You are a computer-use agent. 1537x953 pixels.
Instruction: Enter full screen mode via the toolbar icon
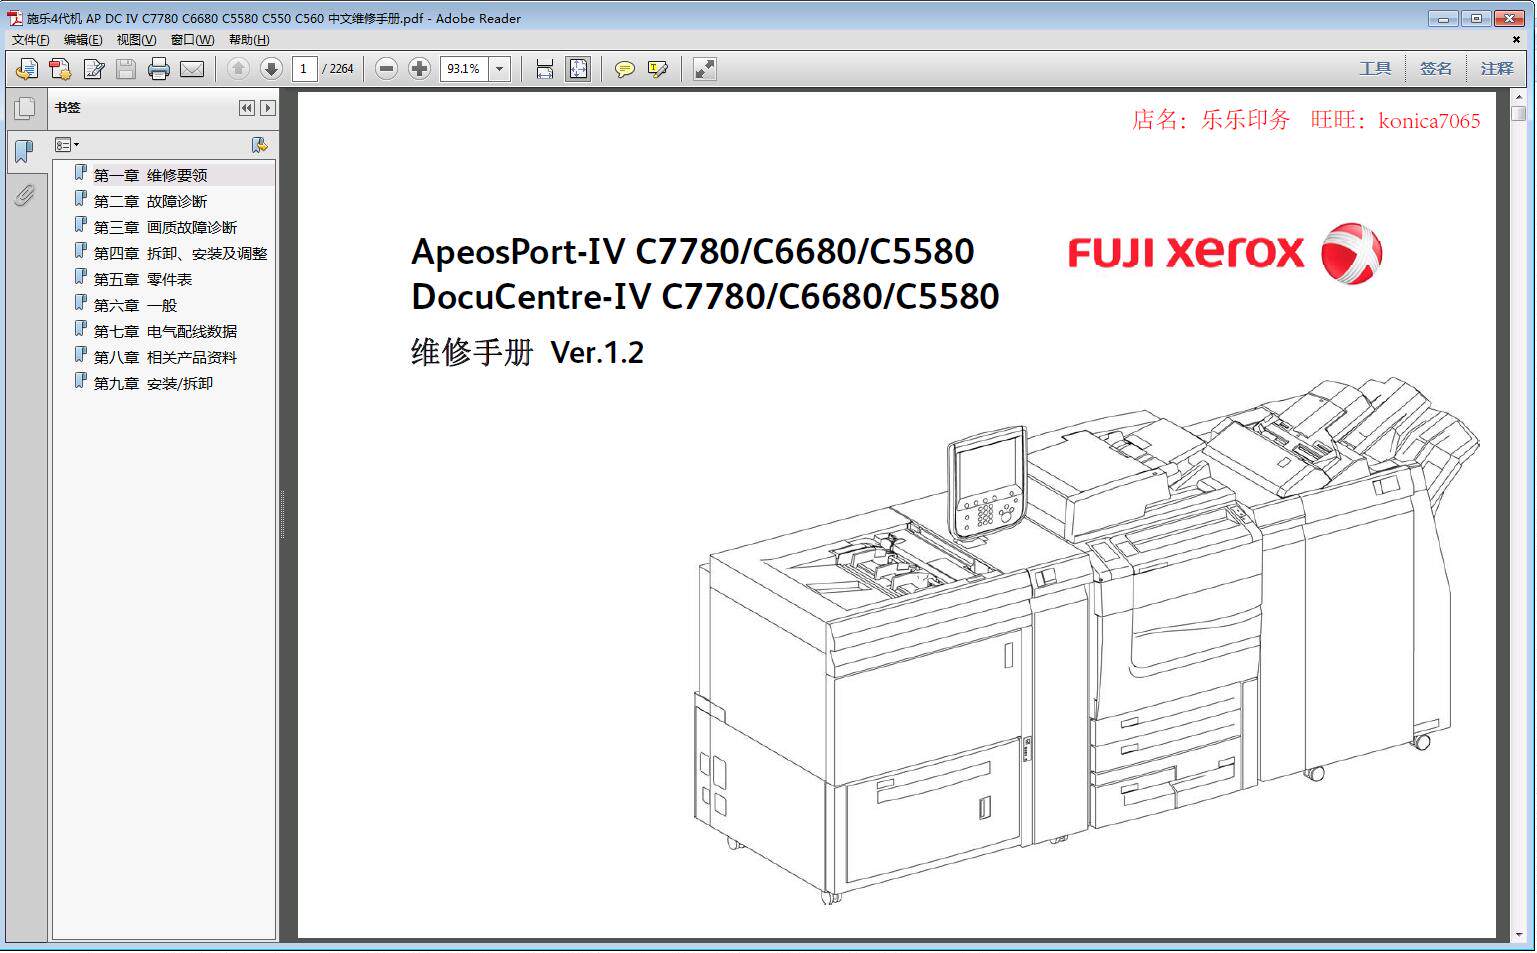click(x=705, y=68)
